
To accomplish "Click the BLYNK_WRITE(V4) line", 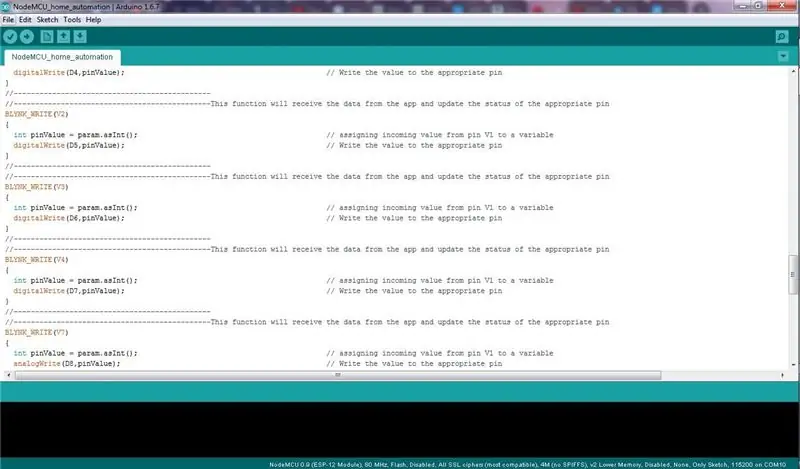I will (37, 260).
